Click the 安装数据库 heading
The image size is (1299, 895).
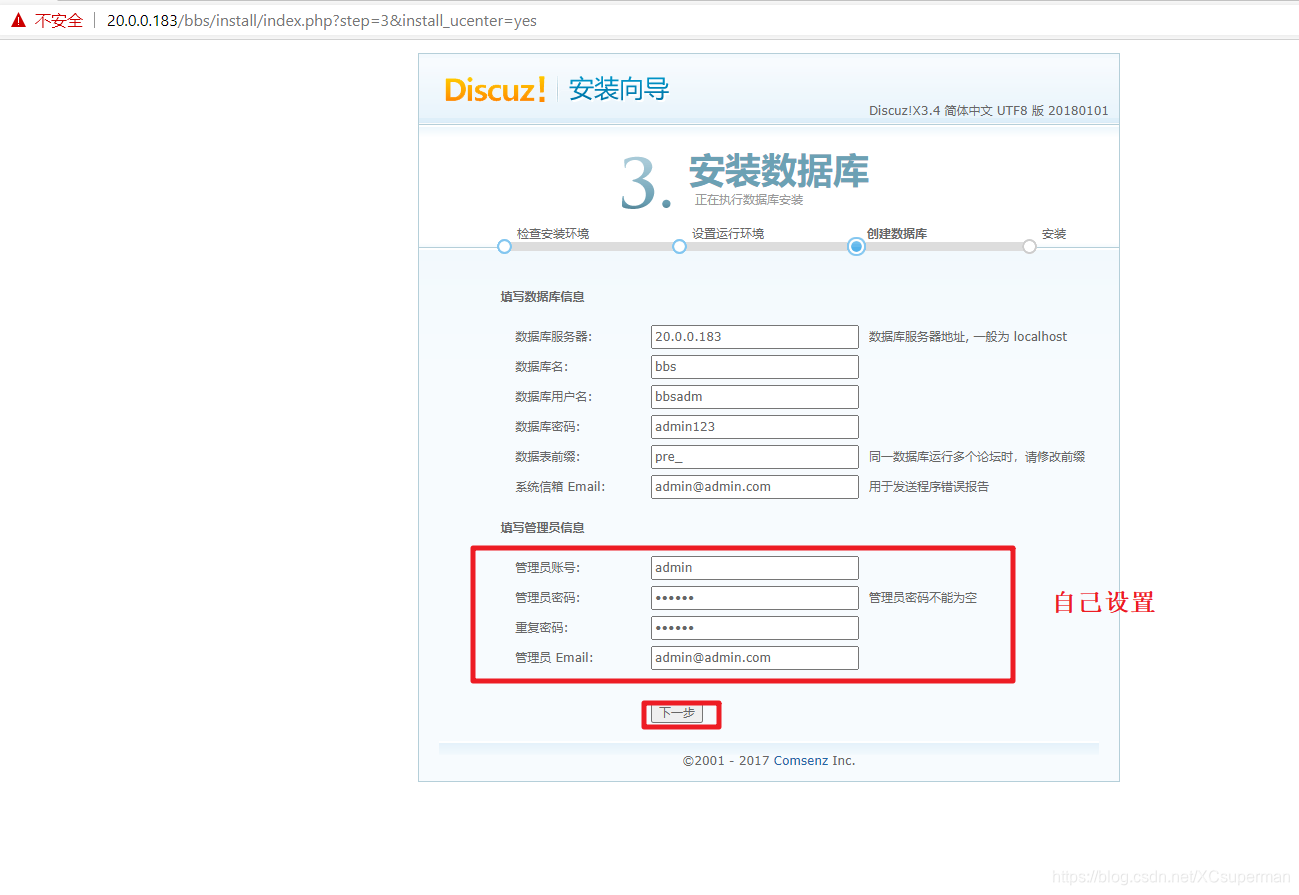coord(778,171)
